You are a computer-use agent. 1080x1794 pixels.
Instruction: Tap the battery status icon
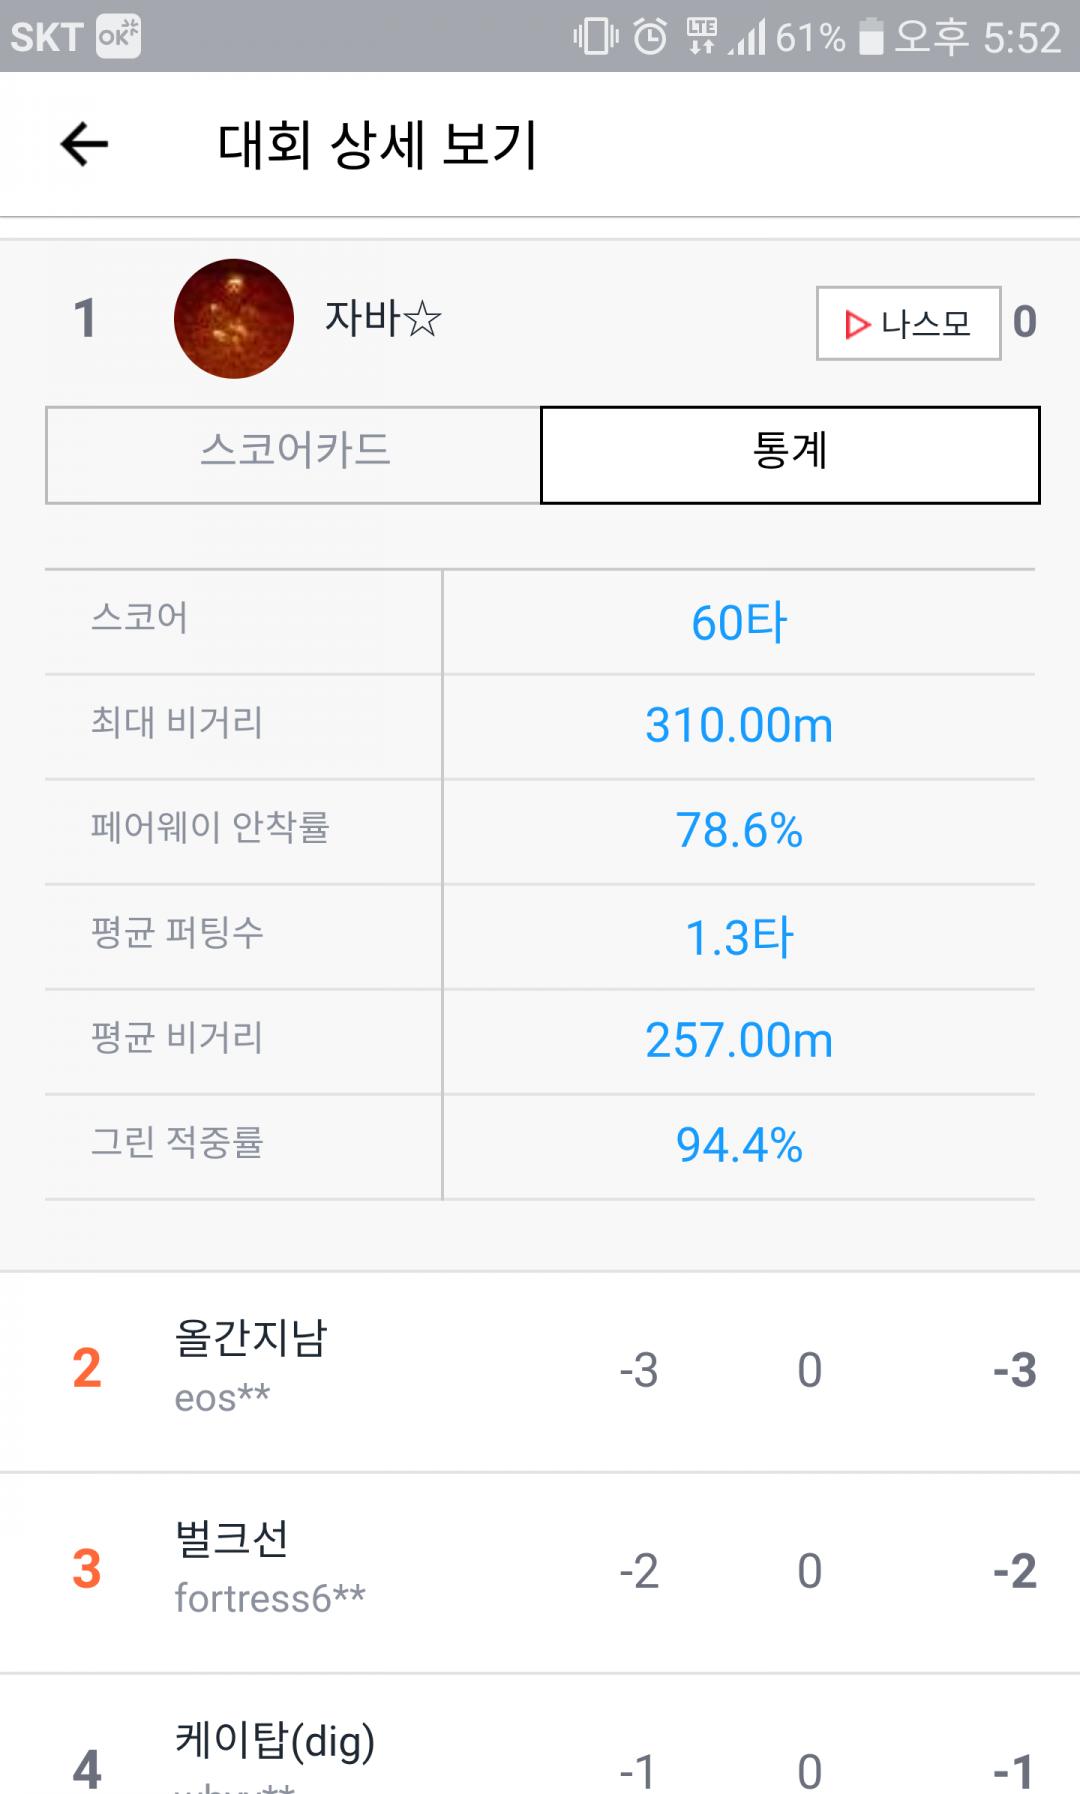(871, 38)
